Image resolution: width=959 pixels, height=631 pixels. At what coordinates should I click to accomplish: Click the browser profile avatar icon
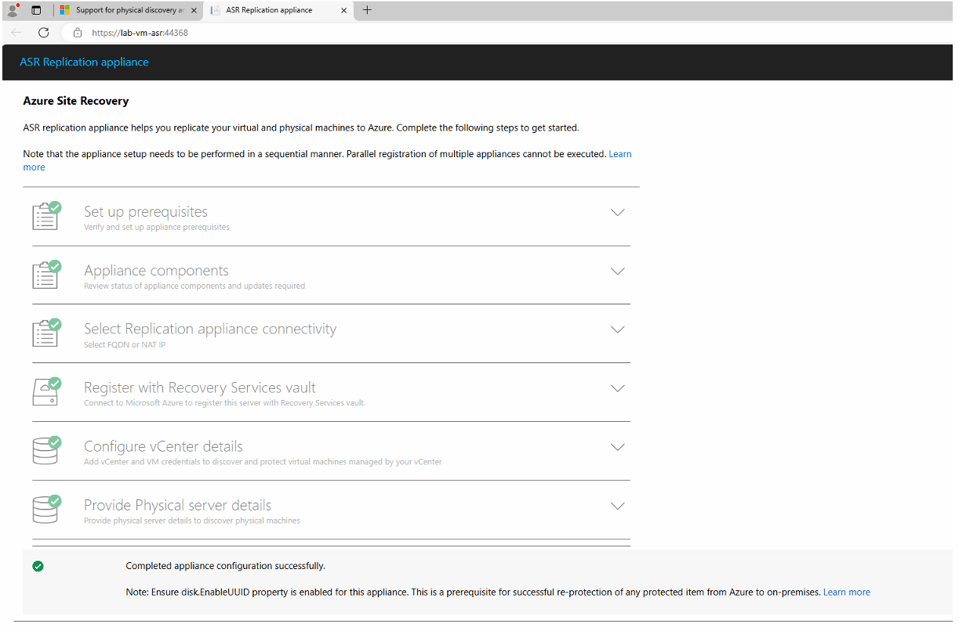(x=13, y=10)
